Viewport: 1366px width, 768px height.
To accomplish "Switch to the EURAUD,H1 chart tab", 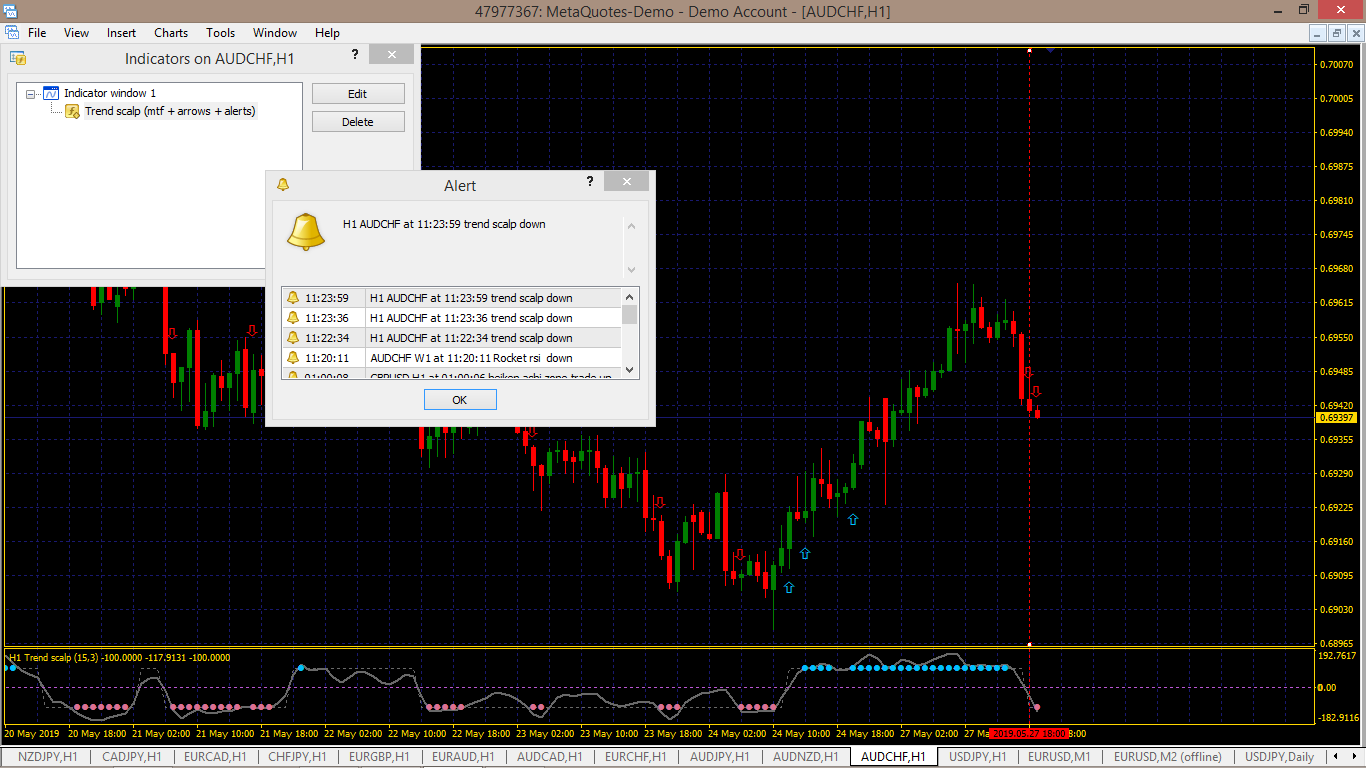I will (x=463, y=757).
